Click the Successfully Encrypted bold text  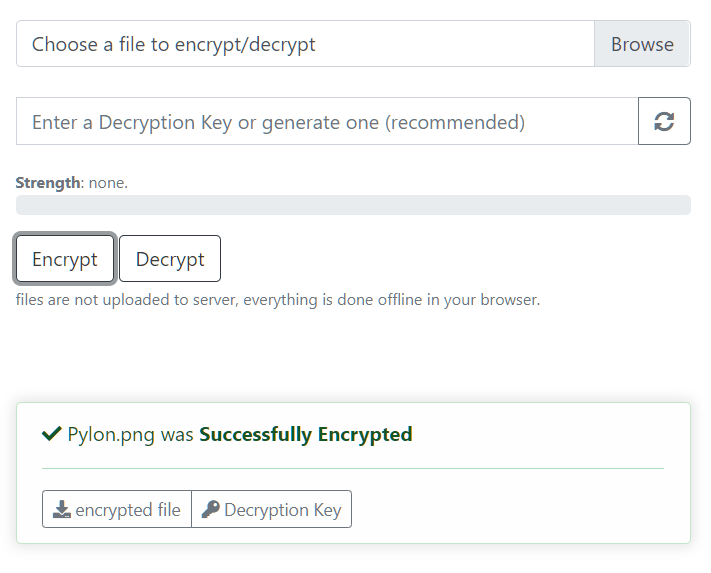point(306,434)
